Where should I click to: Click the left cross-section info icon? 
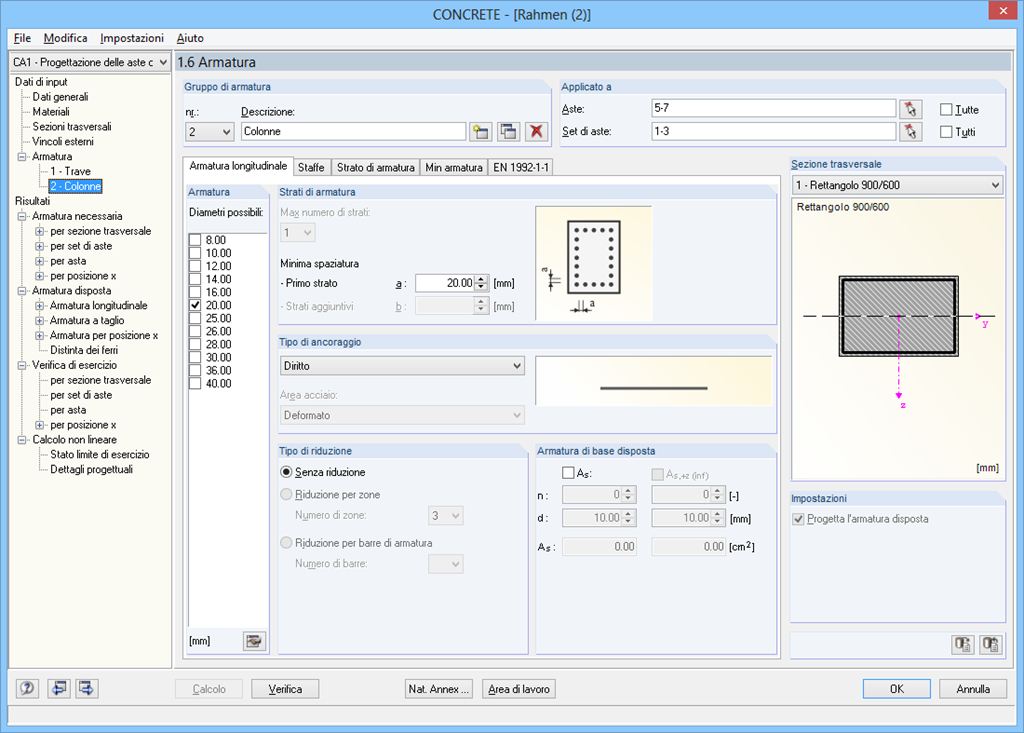(x=963, y=645)
